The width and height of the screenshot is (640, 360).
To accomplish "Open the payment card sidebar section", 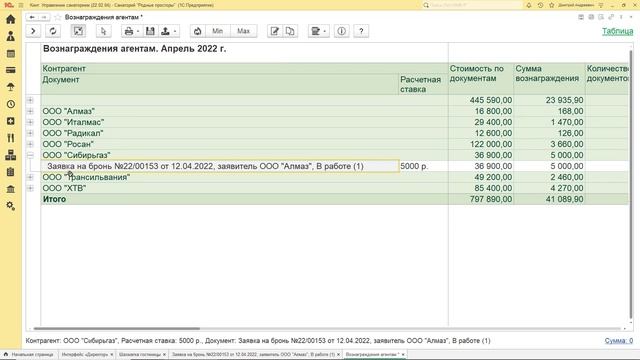I will click(11, 70).
